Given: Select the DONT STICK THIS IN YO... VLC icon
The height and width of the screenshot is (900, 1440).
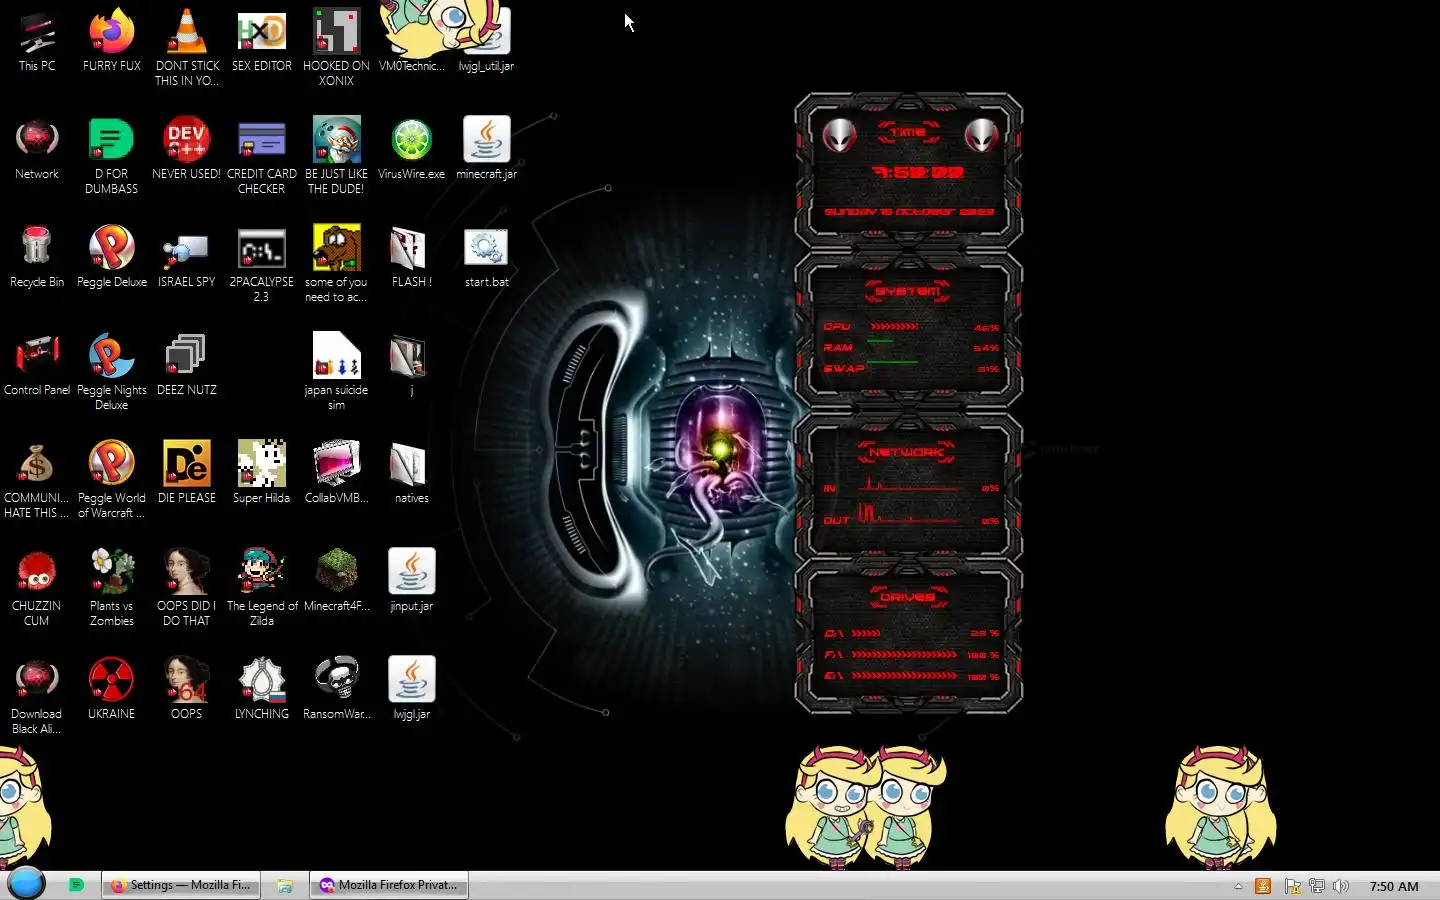Looking at the screenshot, I should tap(187, 47).
